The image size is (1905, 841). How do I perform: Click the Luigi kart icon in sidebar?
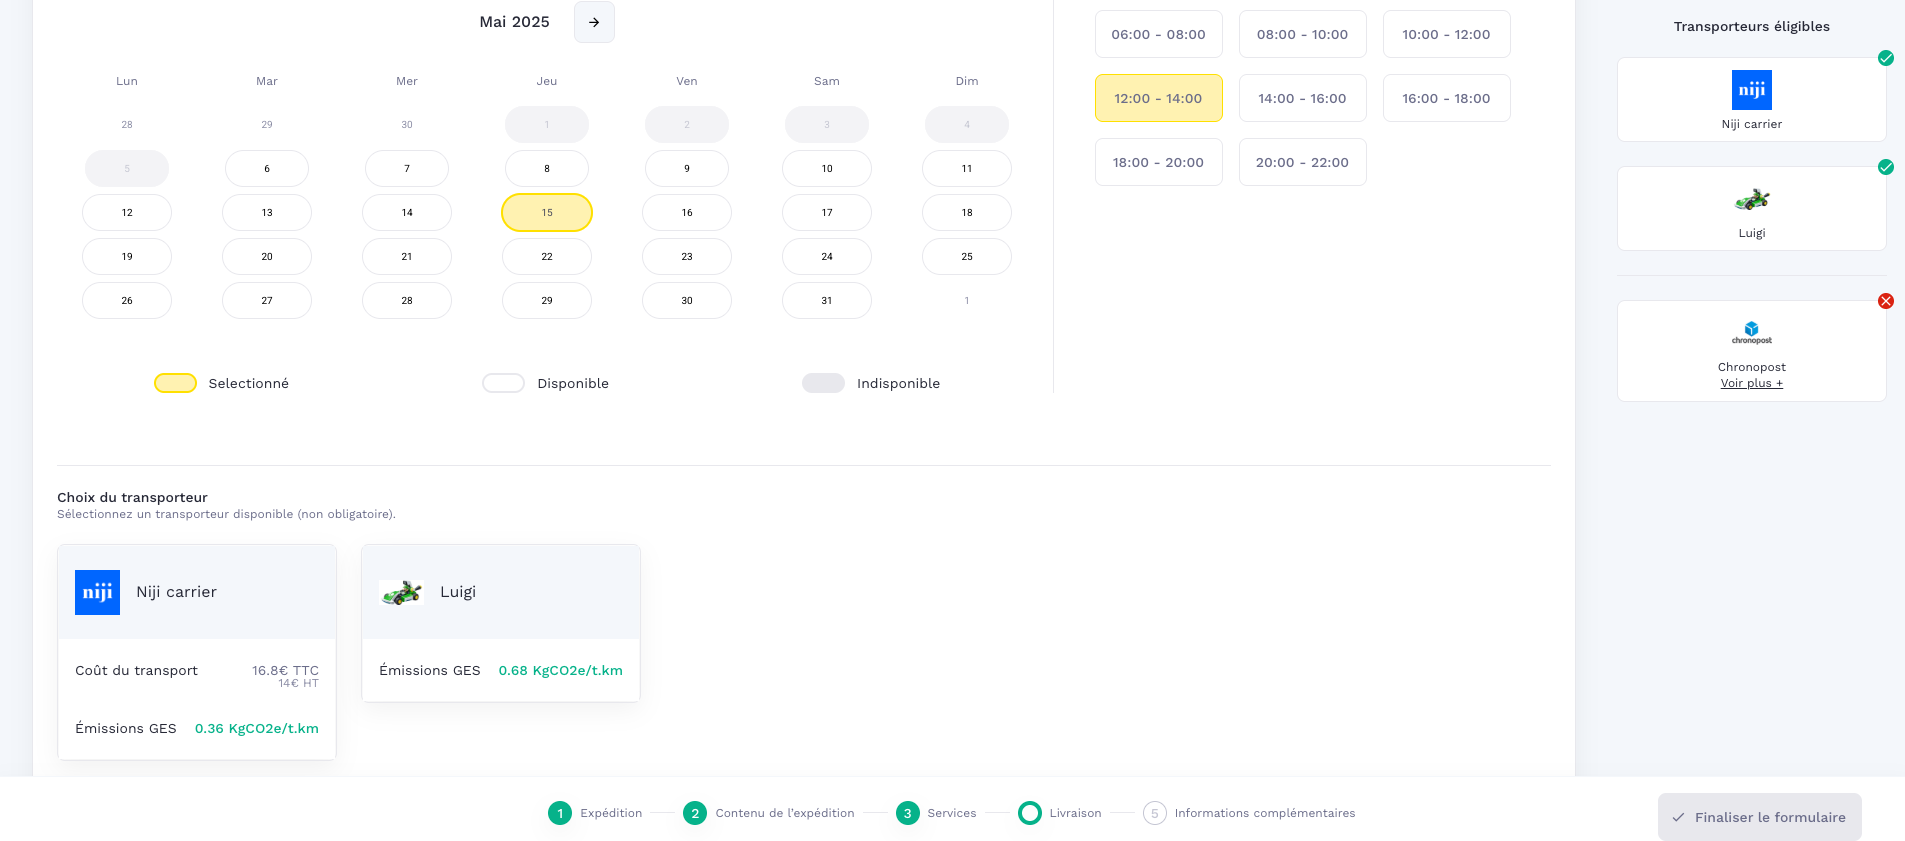[x=1751, y=200]
